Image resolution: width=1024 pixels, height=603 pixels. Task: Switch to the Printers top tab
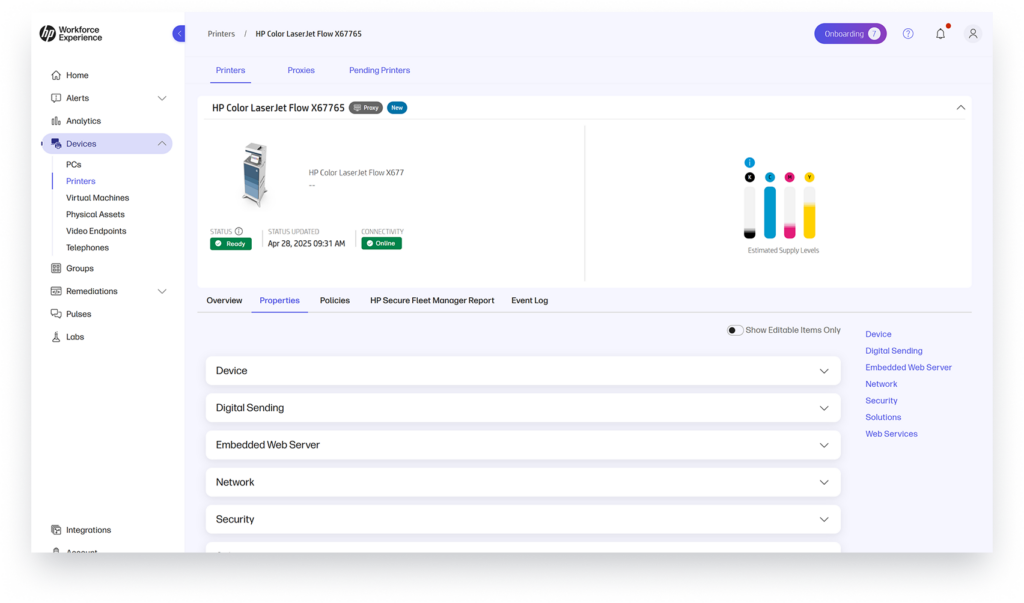[231, 71]
